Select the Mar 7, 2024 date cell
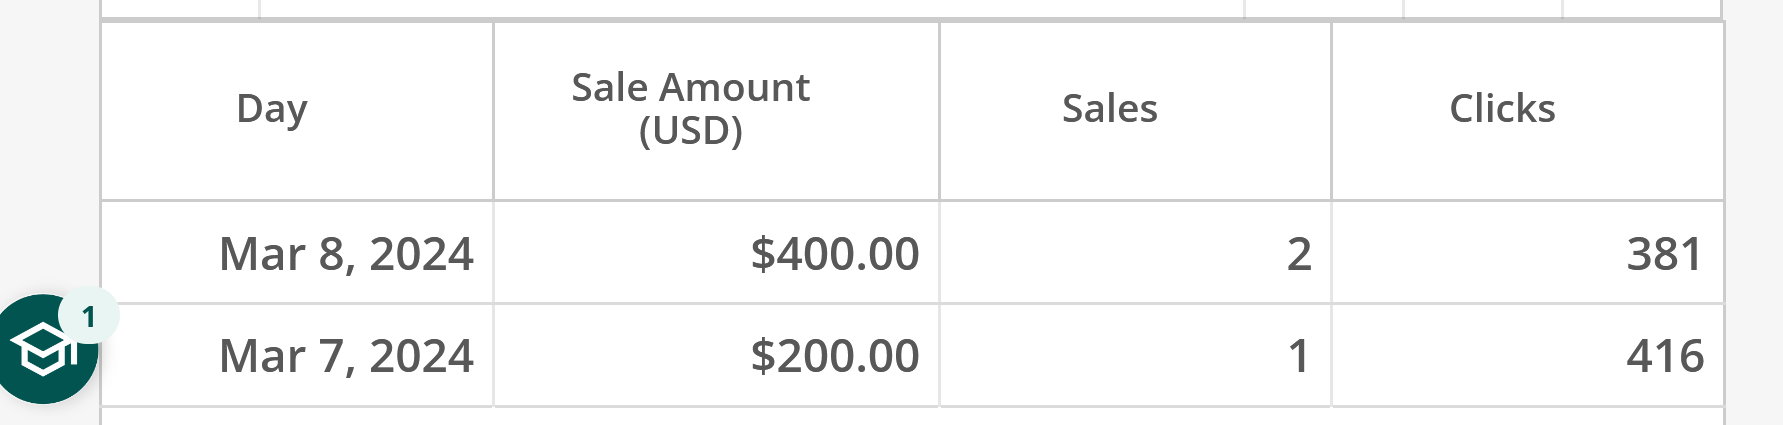 click(x=297, y=355)
